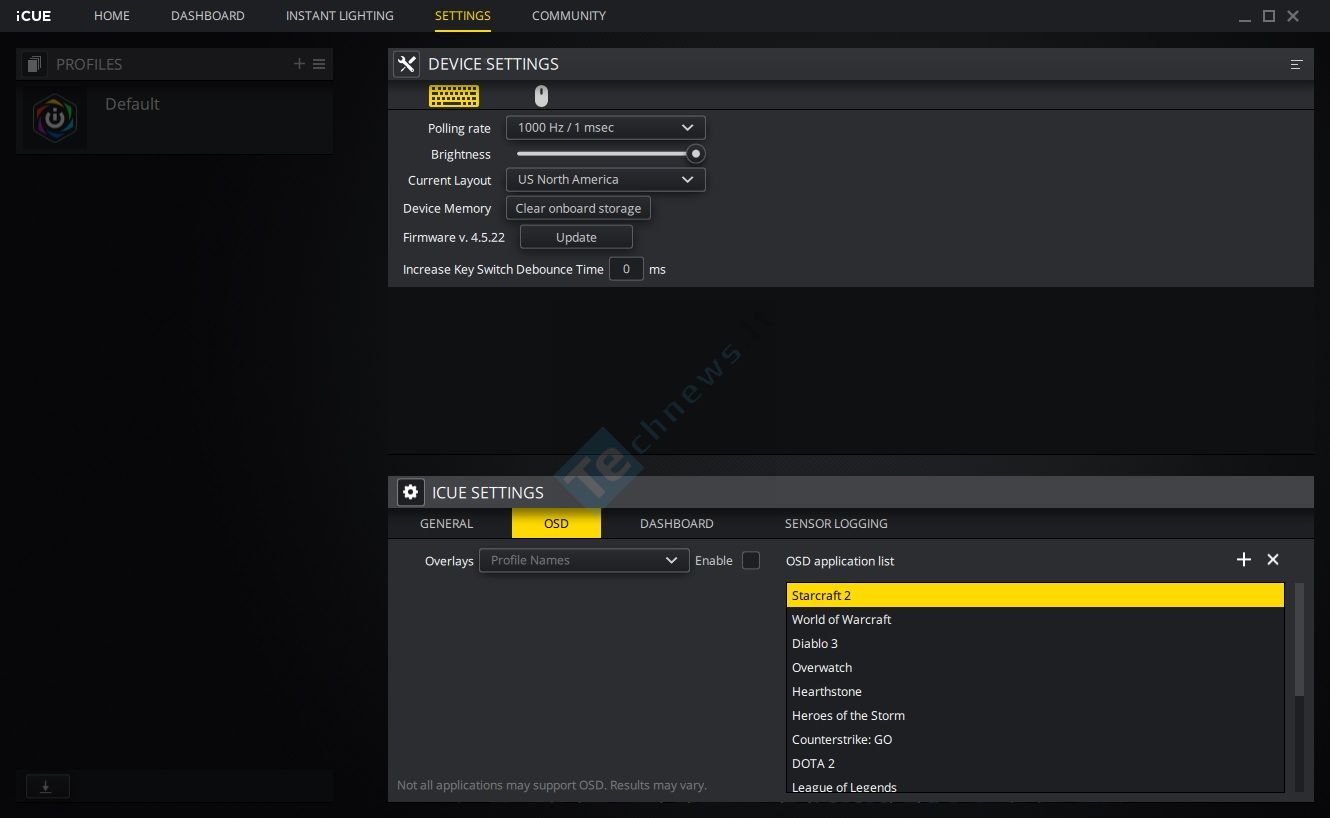Screen dimensions: 1330x818
Task: Open Device Settings panel options menu
Action: (1296, 64)
